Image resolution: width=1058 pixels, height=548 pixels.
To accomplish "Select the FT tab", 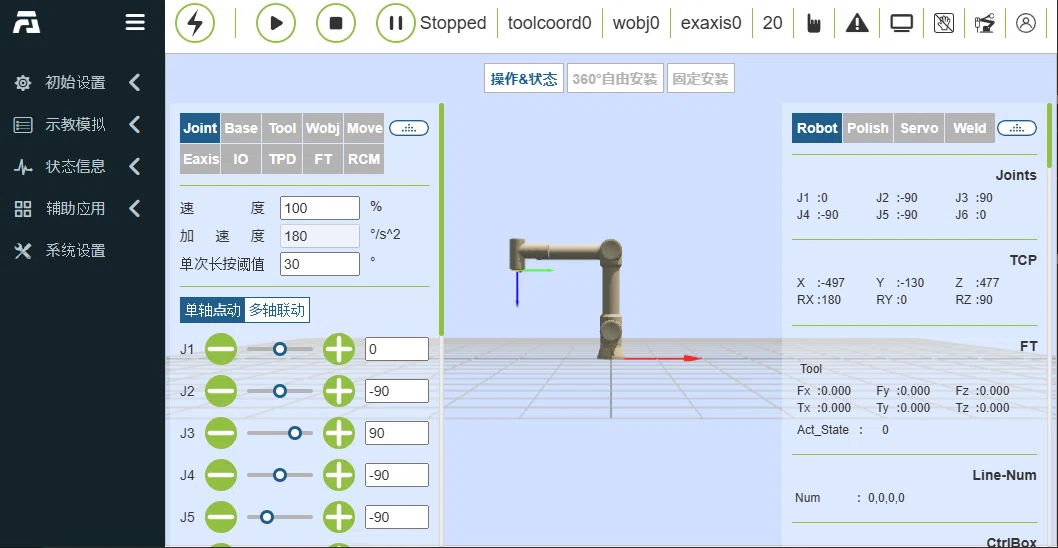I will click(323, 159).
